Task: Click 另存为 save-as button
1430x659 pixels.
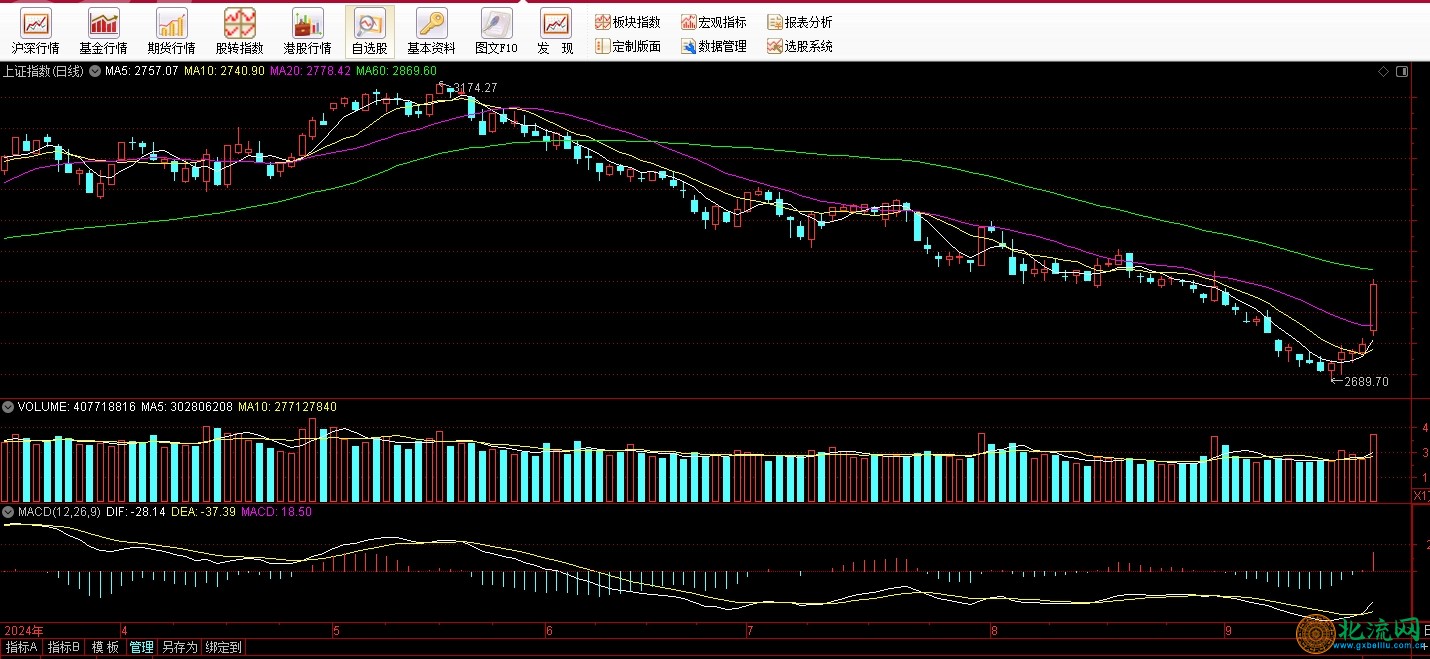Action: point(180,647)
